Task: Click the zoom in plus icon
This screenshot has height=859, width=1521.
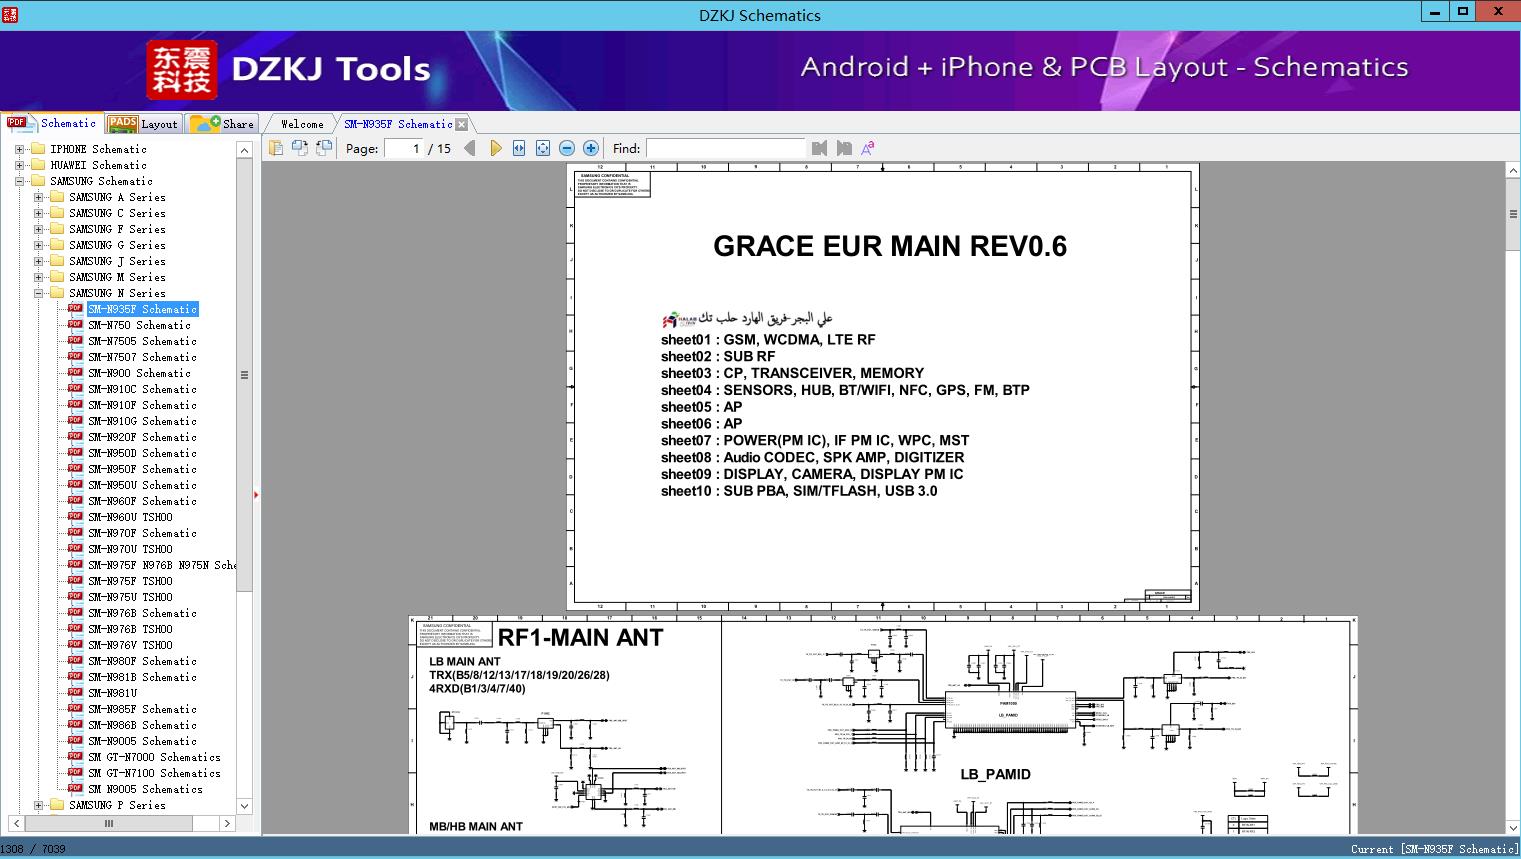Action: tap(591, 148)
